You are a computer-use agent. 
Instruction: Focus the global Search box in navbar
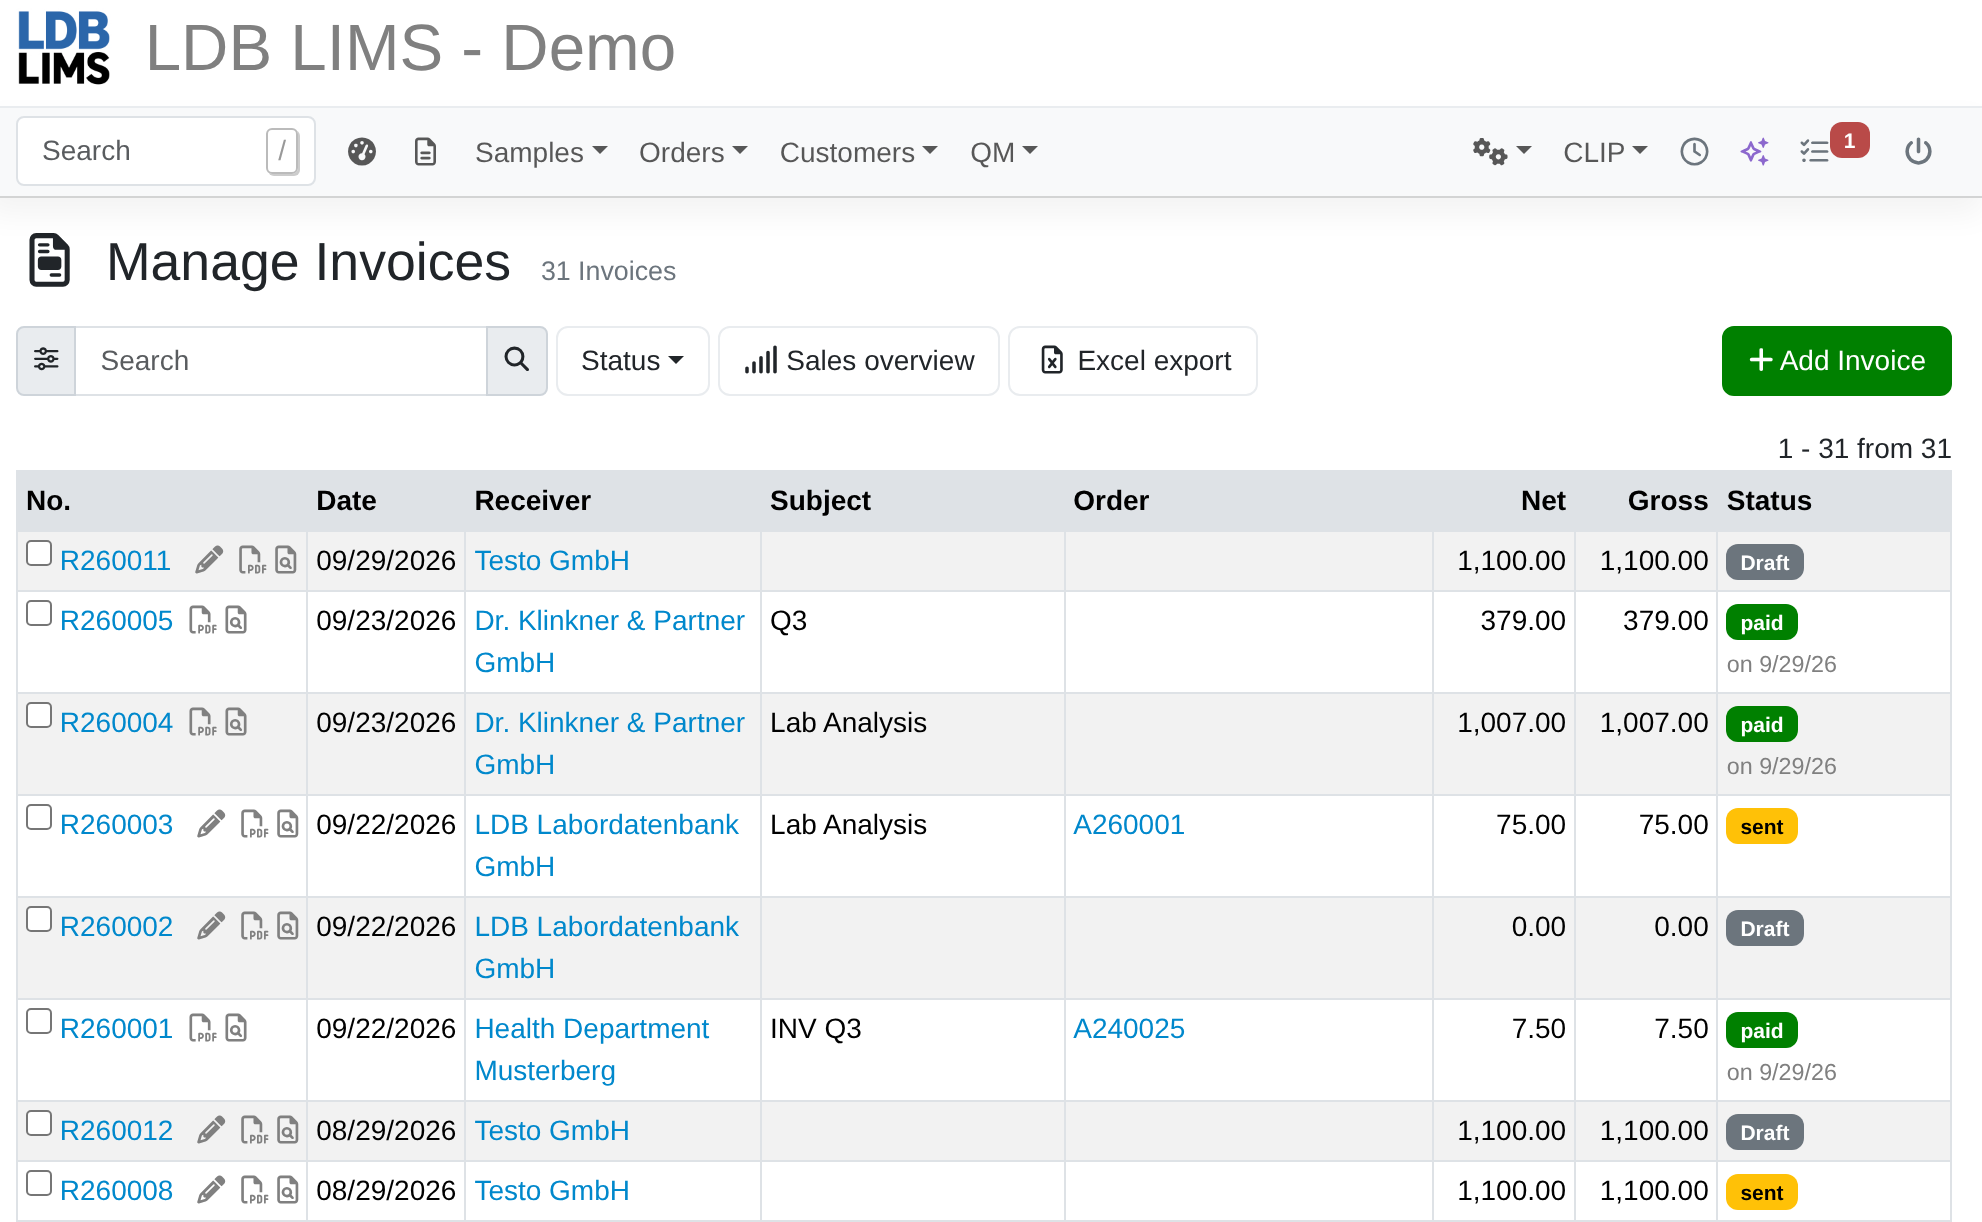(x=166, y=151)
